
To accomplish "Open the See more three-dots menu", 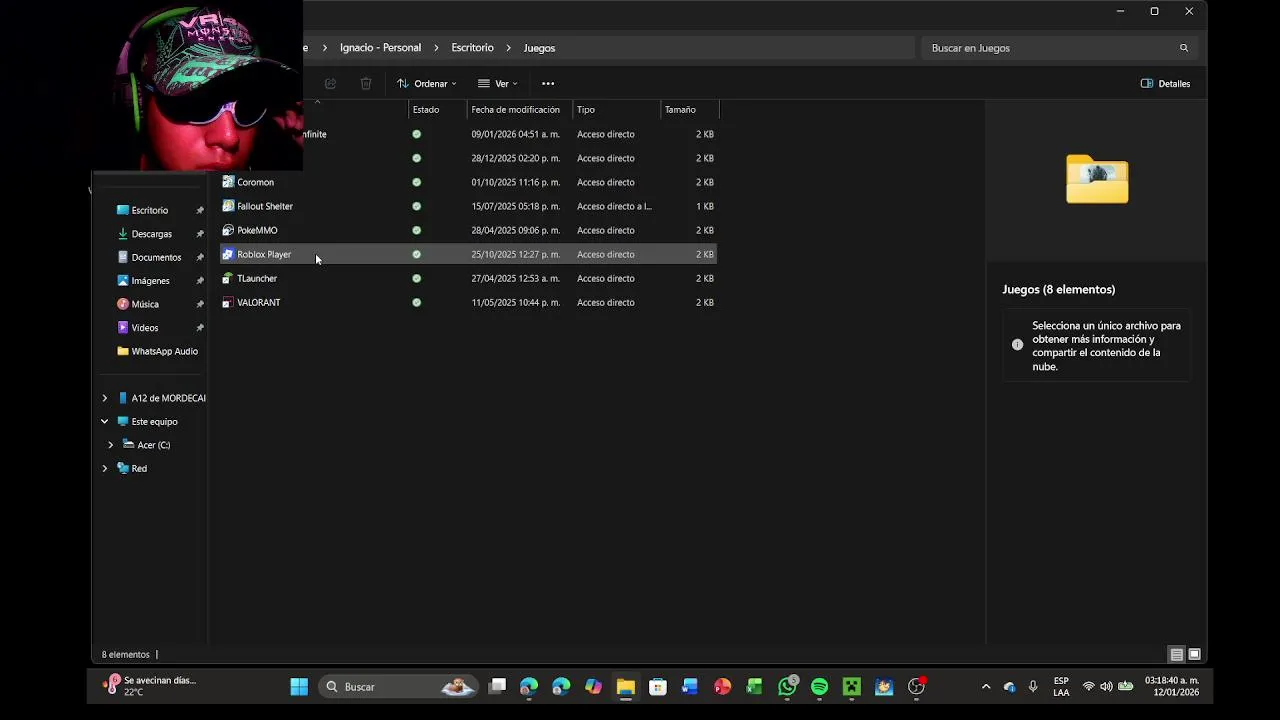I will [x=548, y=84].
